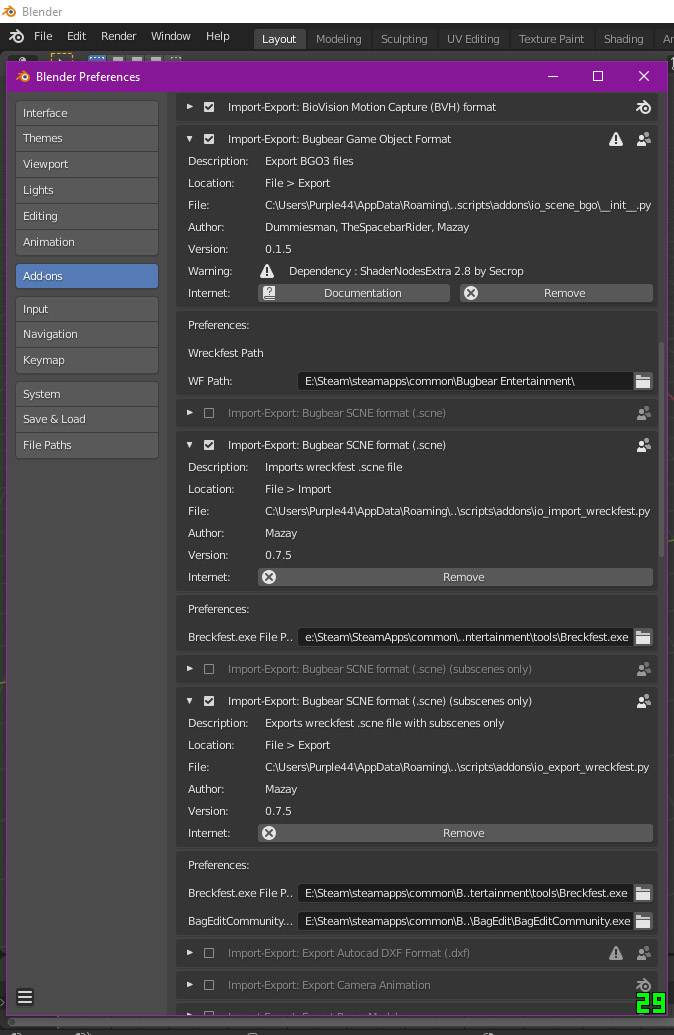Screen dimensions: 674x1035
Task: Open Keymap preferences section
Action: click(86, 360)
